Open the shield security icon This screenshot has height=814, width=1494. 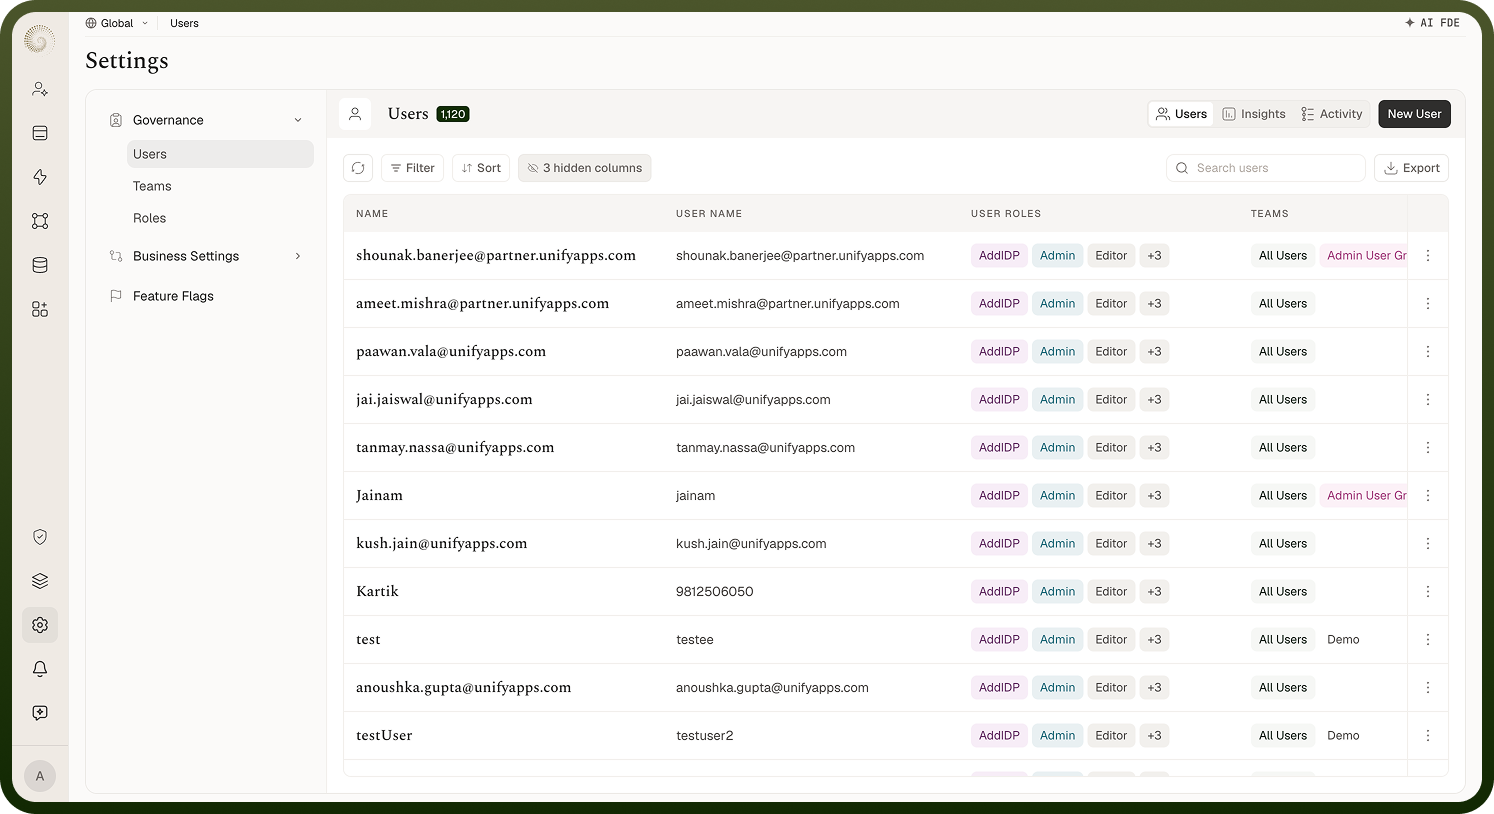point(40,537)
